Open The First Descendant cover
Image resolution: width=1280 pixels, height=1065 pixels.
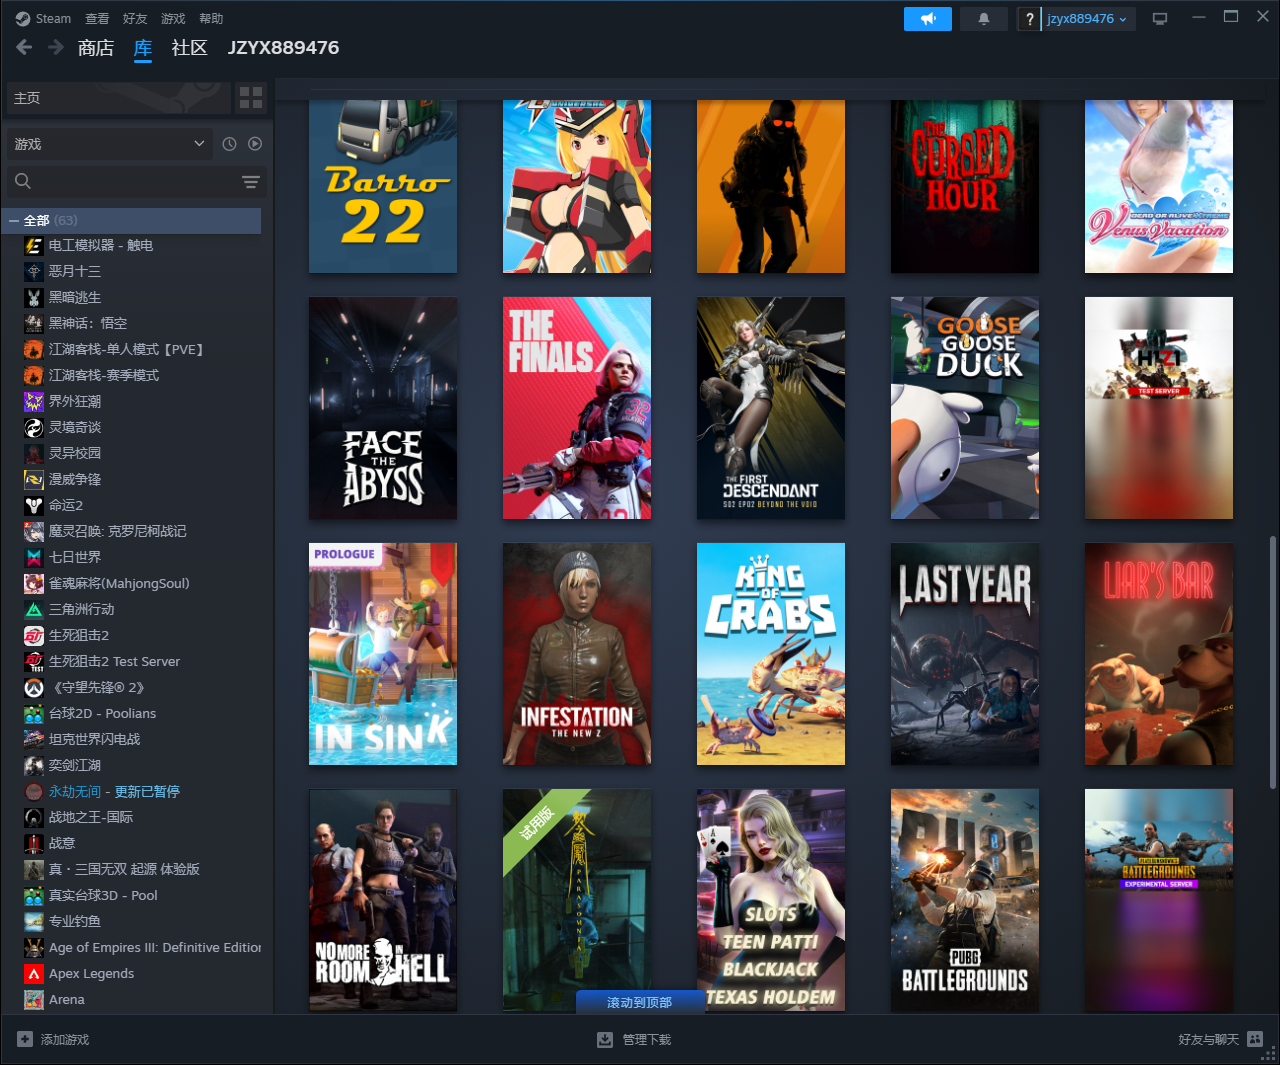pyautogui.click(x=771, y=408)
